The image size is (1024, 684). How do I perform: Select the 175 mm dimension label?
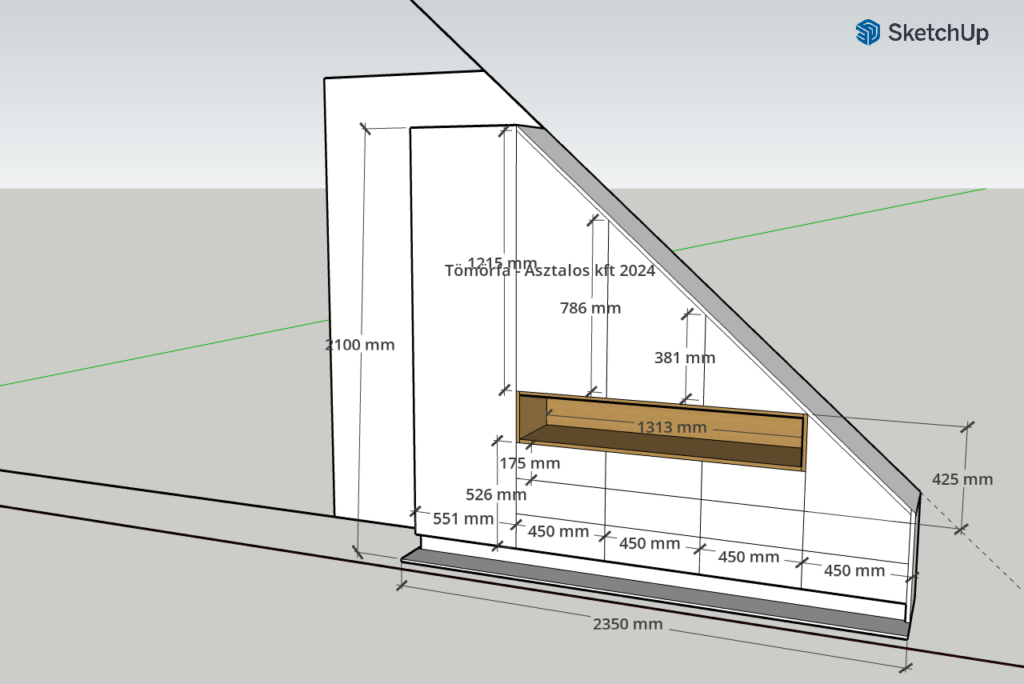coord(530,463)
